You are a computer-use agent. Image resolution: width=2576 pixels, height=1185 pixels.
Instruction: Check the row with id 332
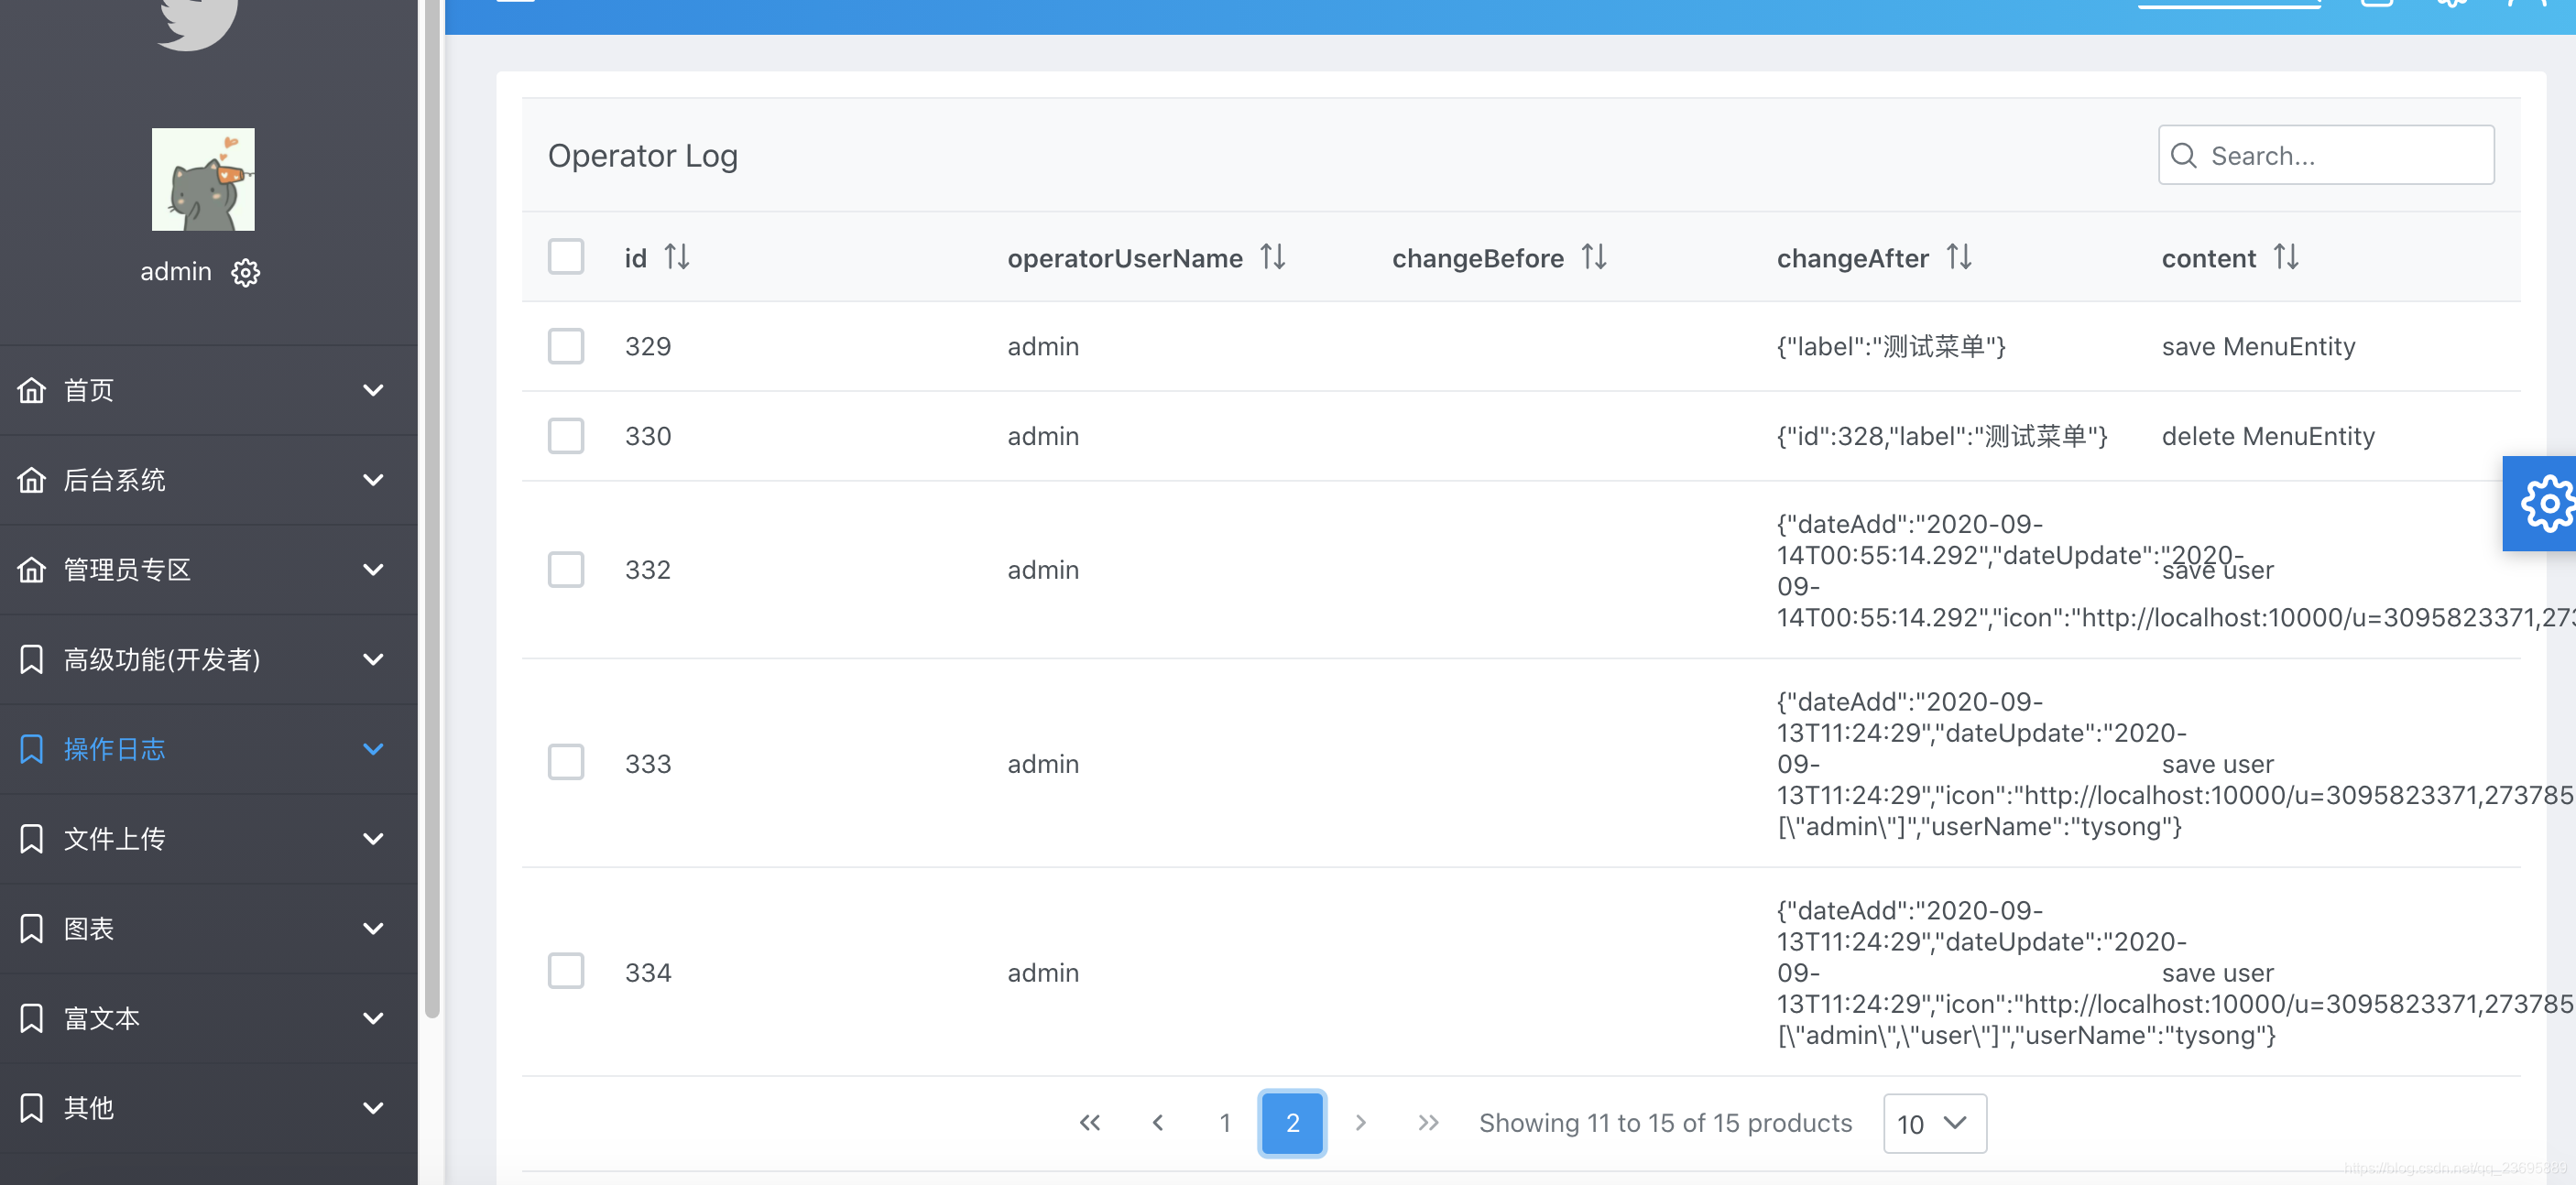pyautogui.click(x=566, y=570)
